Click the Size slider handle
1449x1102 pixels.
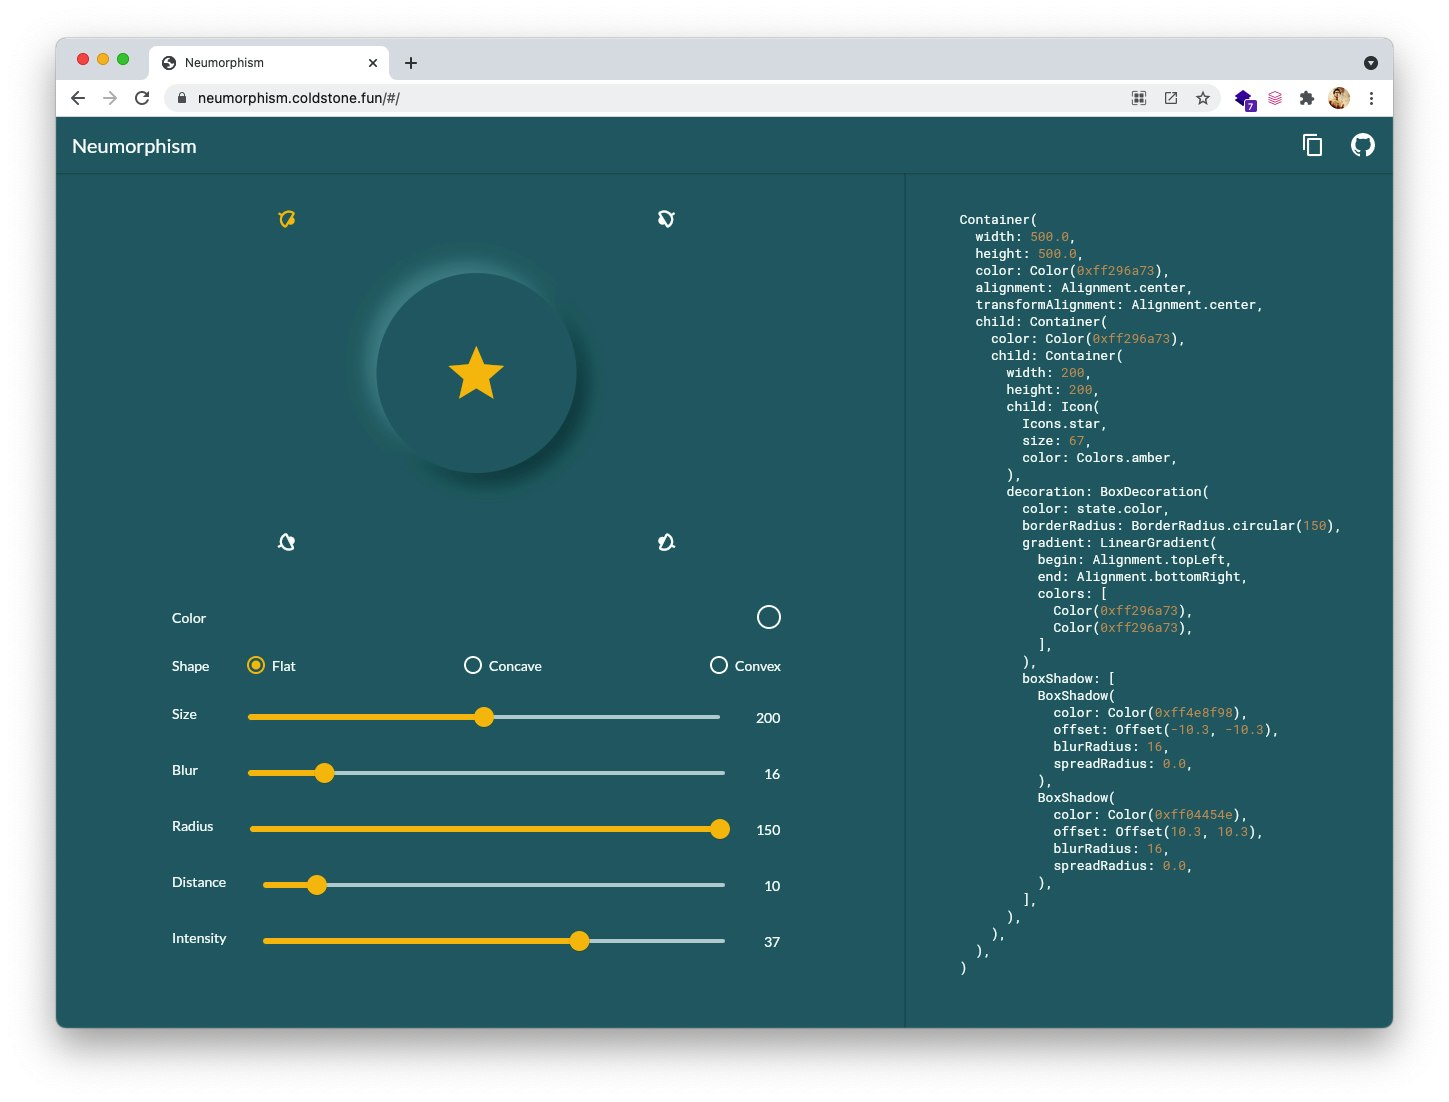click(484, 717)
